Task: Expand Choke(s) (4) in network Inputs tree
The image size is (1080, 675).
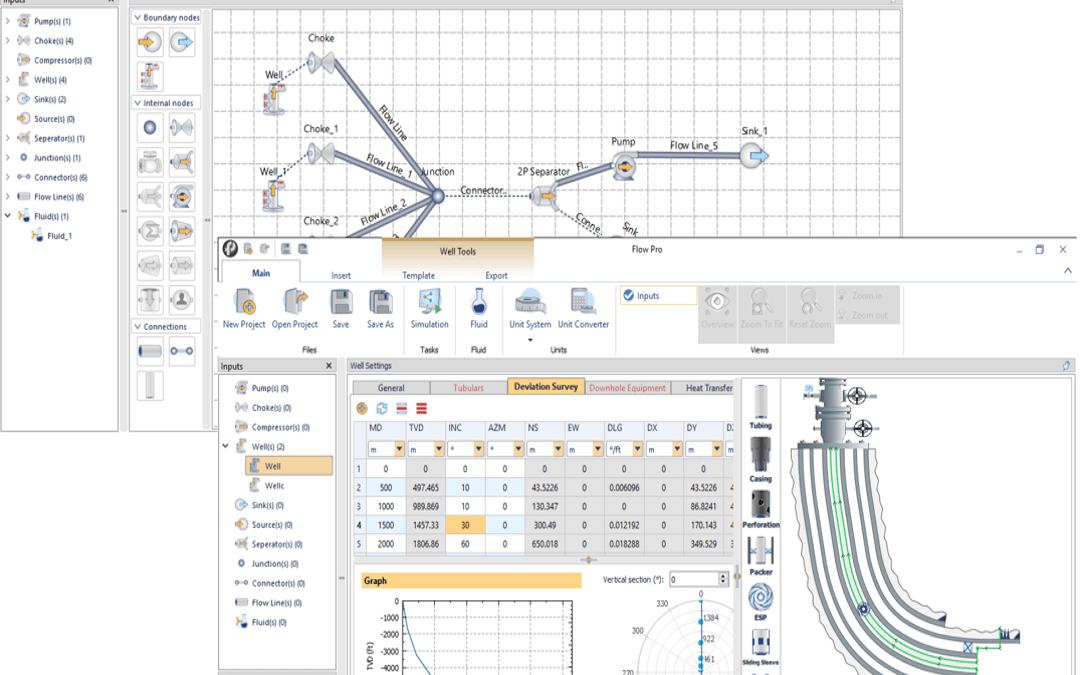Action: 8,41
